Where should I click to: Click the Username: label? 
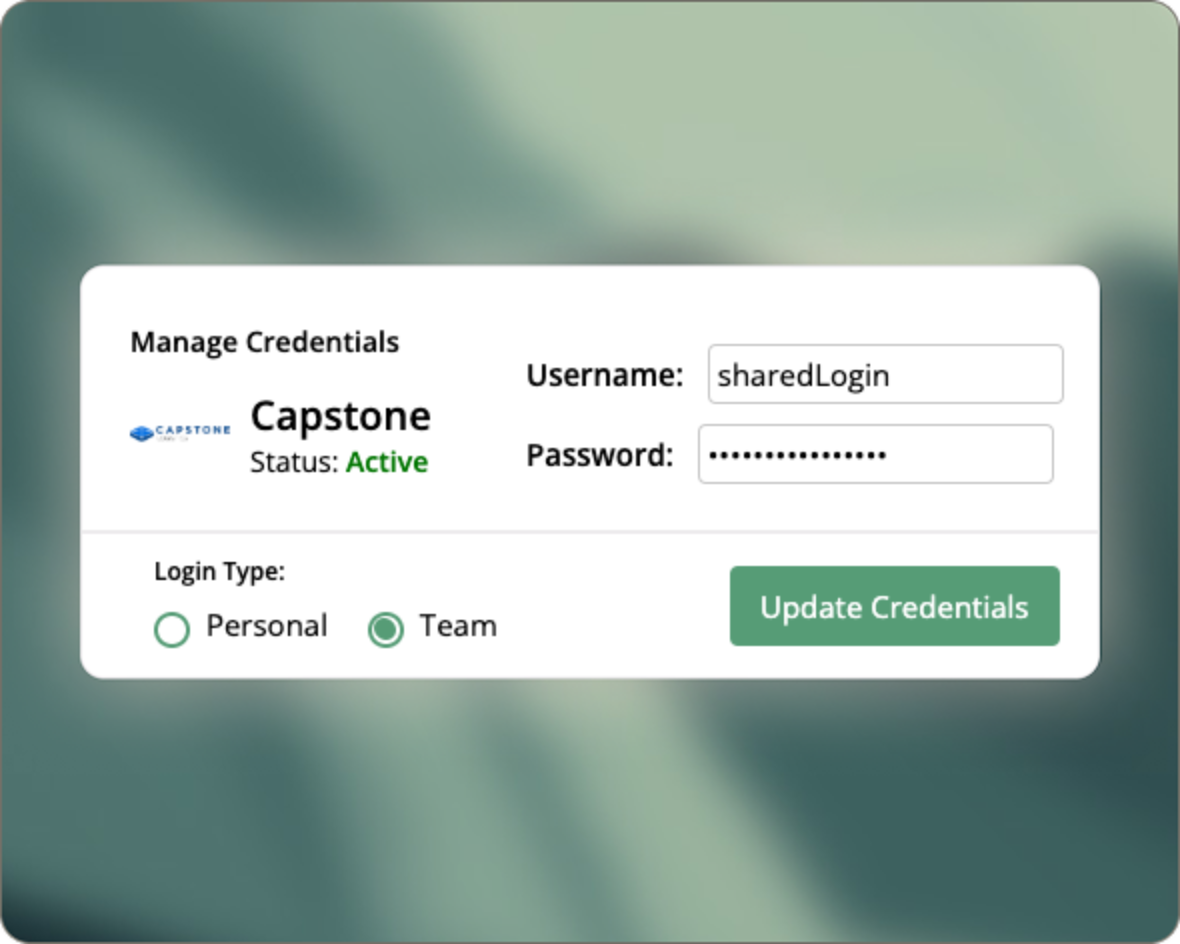click(x=605, y=375)
